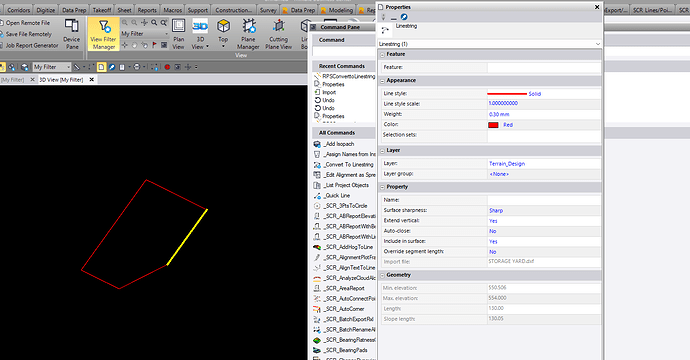This screenshot has width=690, height=360.
Task: Click the Device Pane icon
Action: (71, 26)
